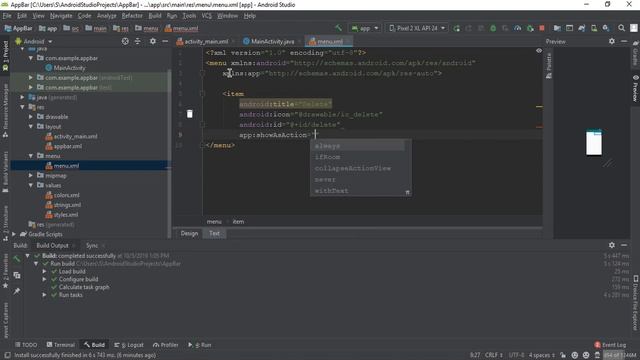This screenshot has height=360, width=640.
Task: Open the Profiler tool window
Action: click(165, 345)
